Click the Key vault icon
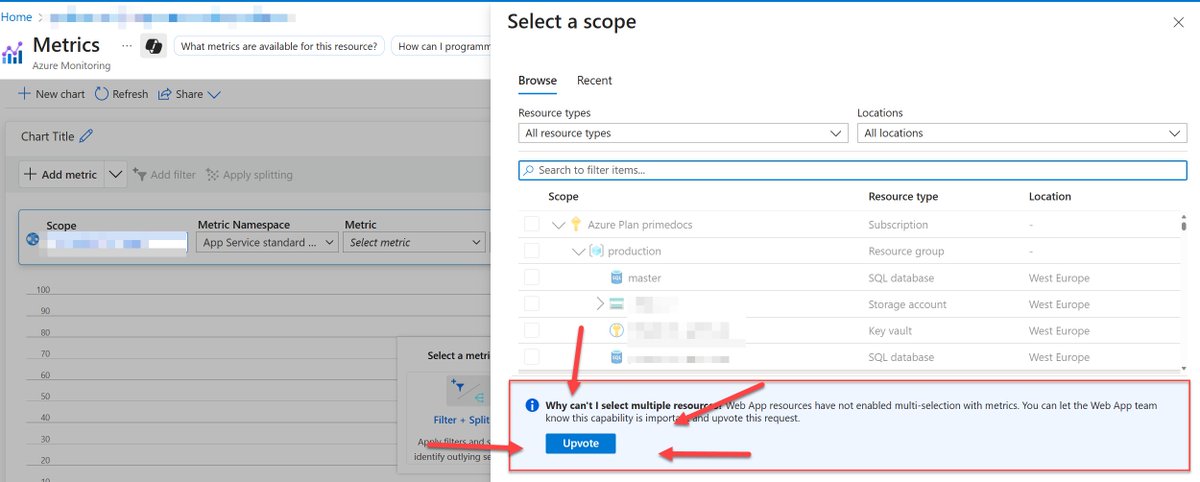 click(617, 331)
